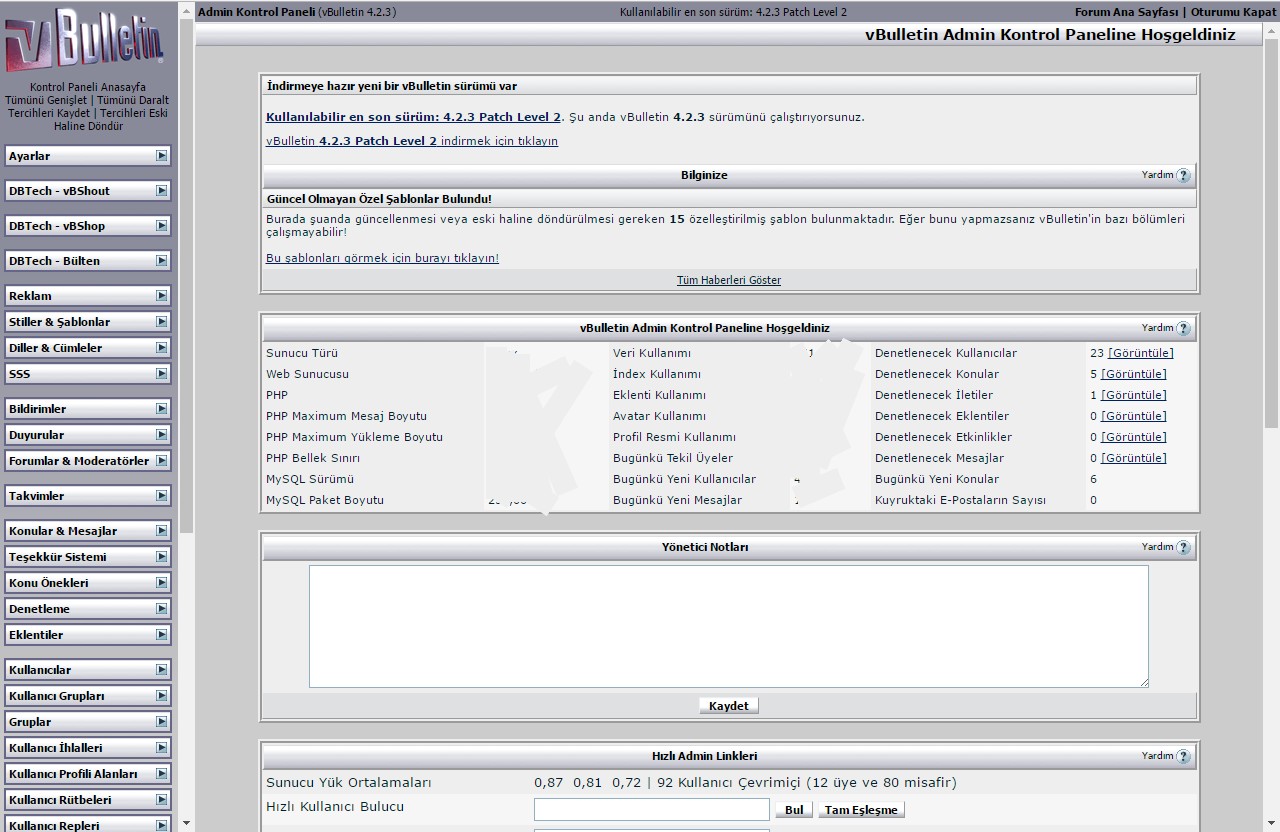Click Tercihleri Eski Haline Döndür link
The height and width of the screenshot is (832, 1280).
[x=111, y=120]
